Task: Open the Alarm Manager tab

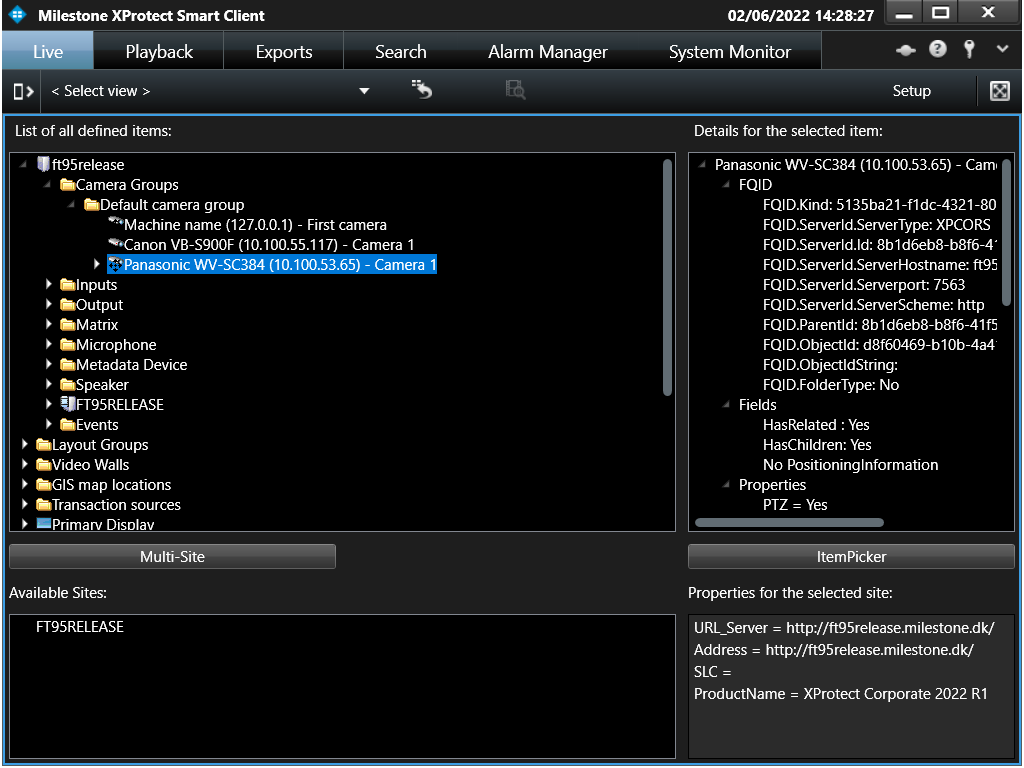Action: pyautogui.click(x=547, y=52)
